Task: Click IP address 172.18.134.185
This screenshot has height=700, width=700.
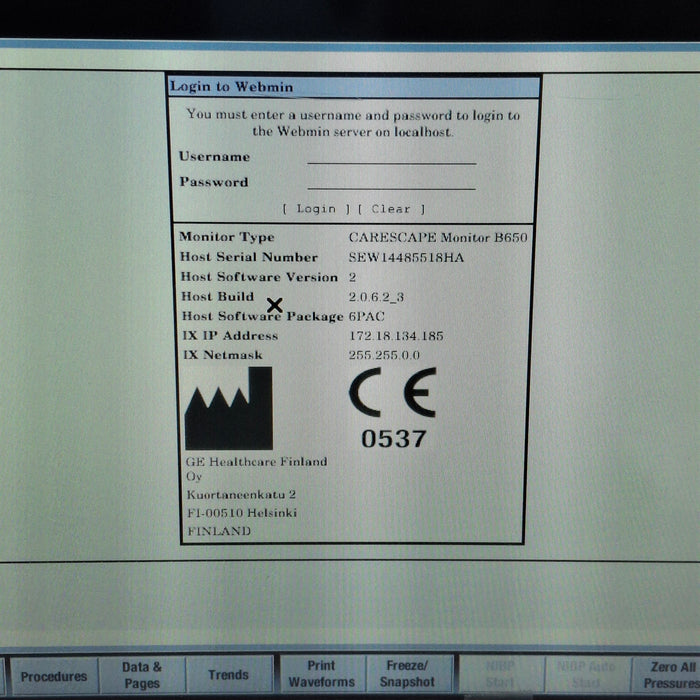Action: coord(396,336)
